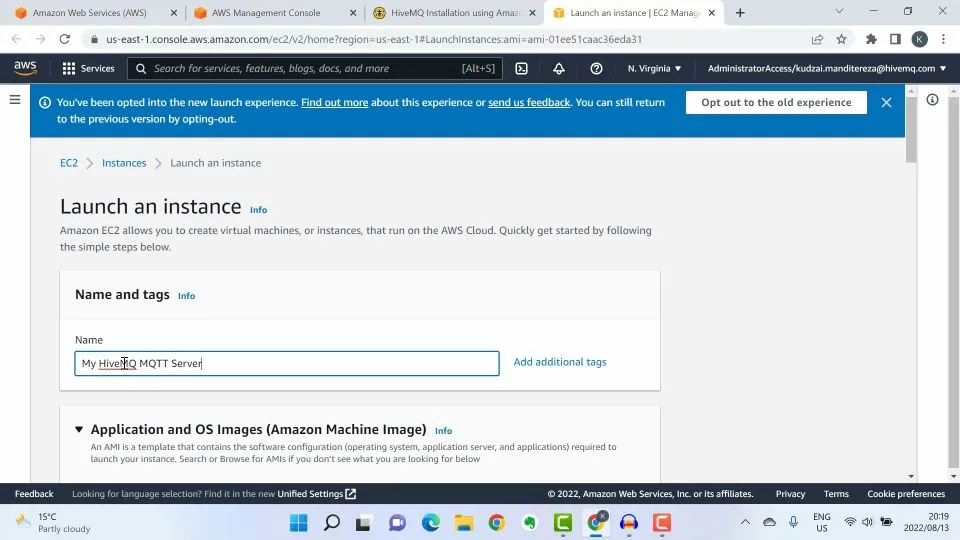960x540 pixels.
Task: Open browser extensions puzzle icon
Action: pos(871,39)
